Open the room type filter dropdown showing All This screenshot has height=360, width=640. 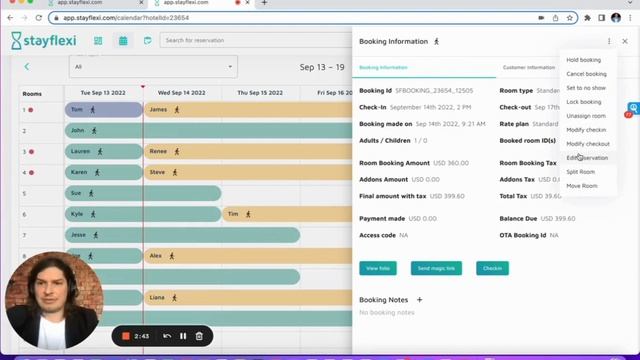[153, 67]
